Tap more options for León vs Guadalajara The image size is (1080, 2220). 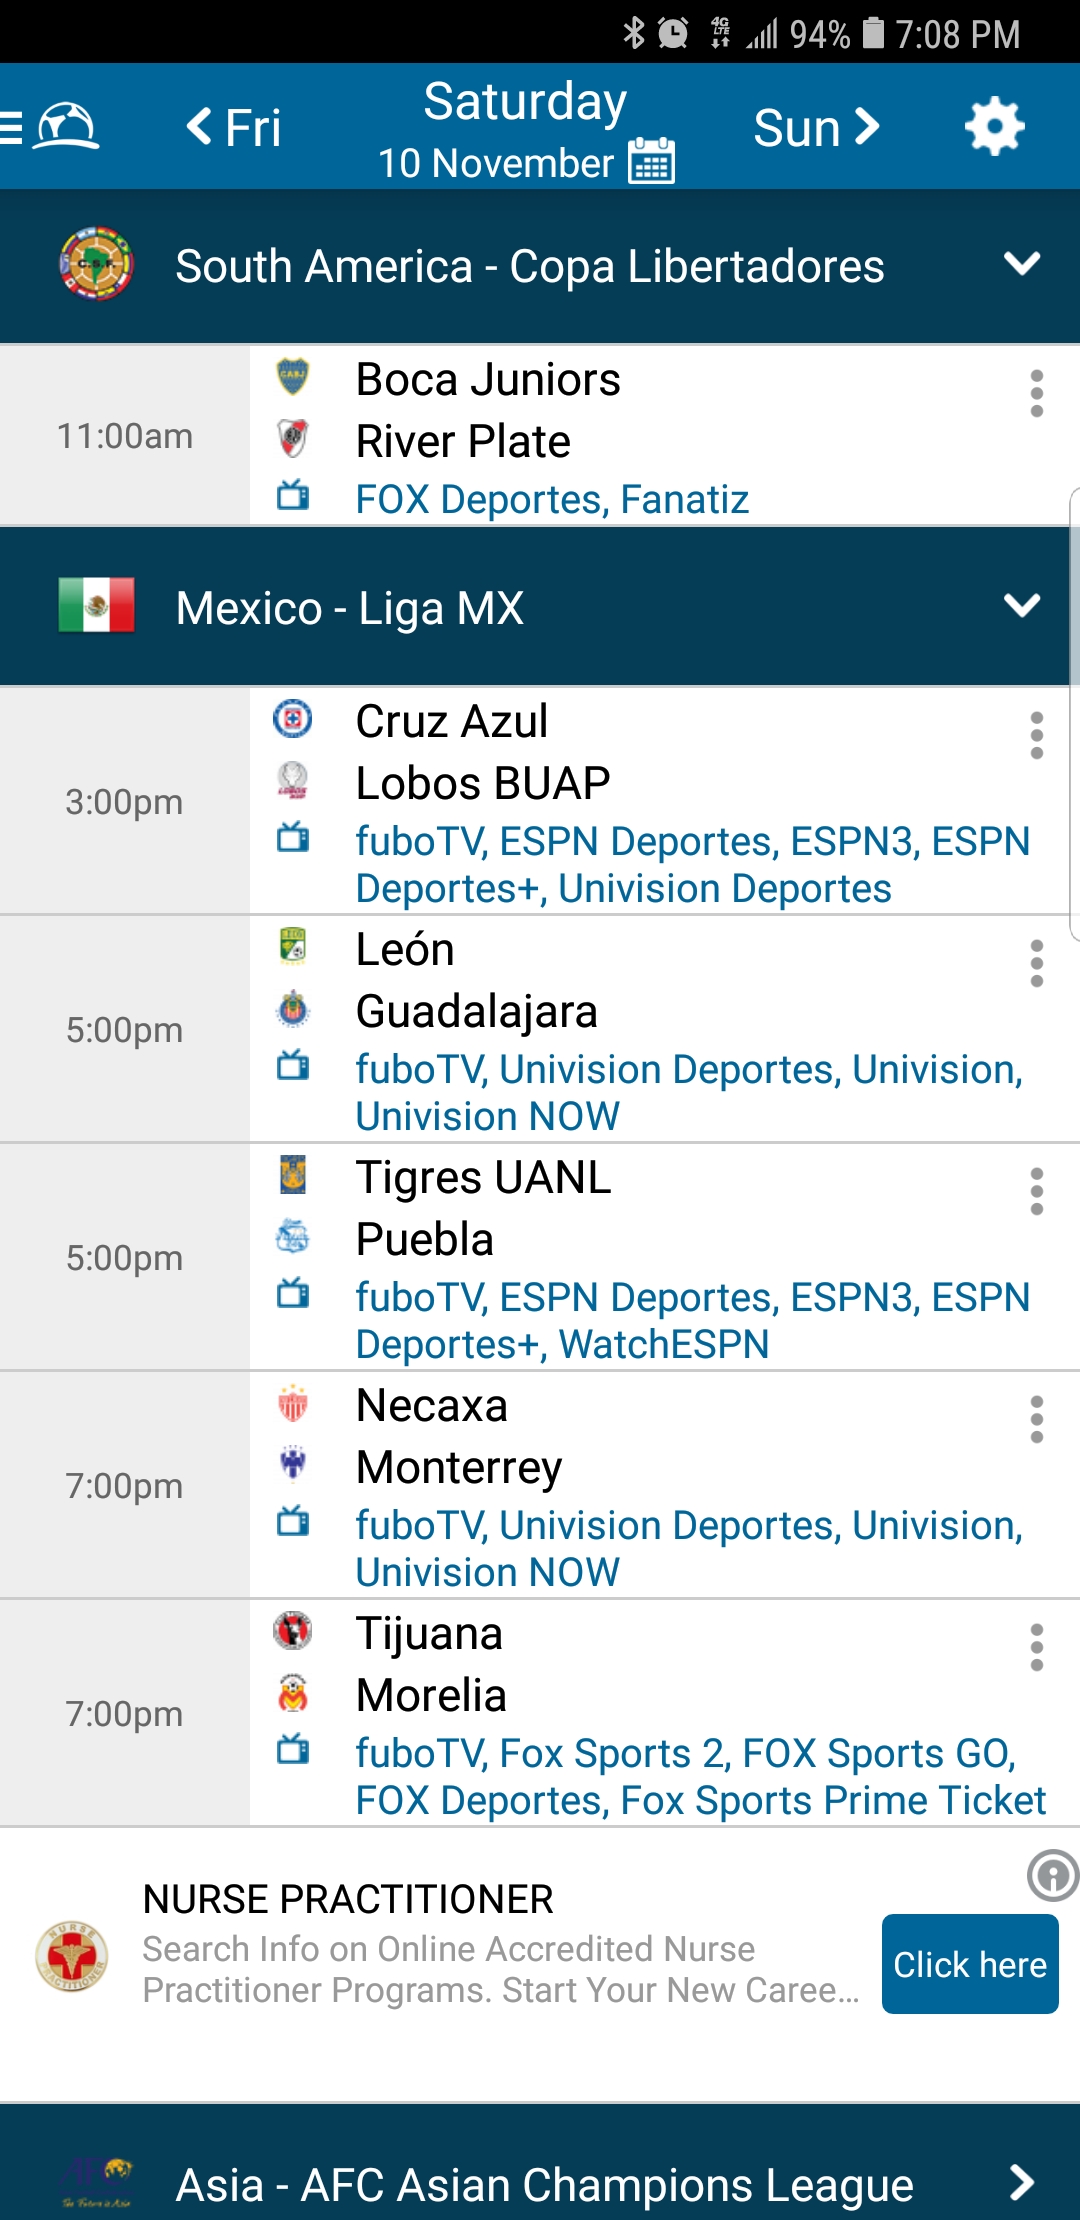click(x=1036, y=963)
